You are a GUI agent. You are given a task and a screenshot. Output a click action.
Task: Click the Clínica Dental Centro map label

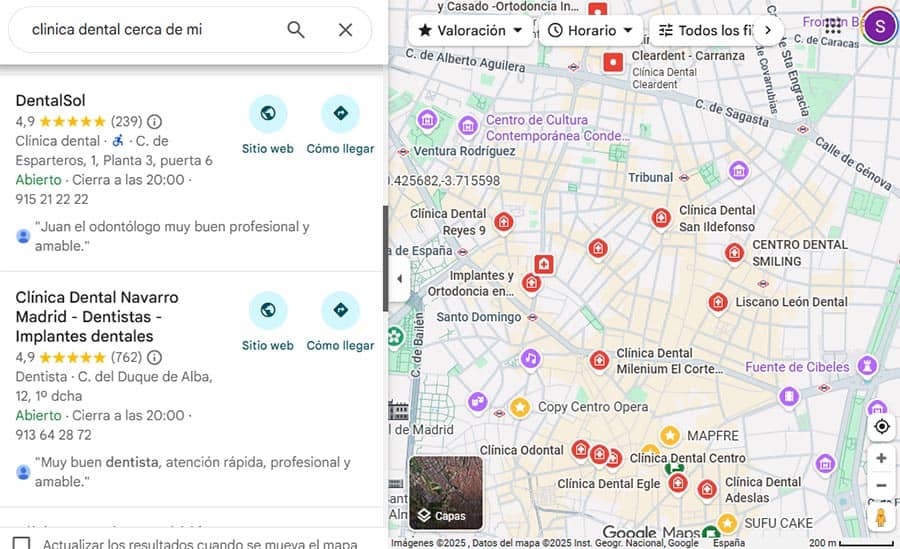coord(688,458)
